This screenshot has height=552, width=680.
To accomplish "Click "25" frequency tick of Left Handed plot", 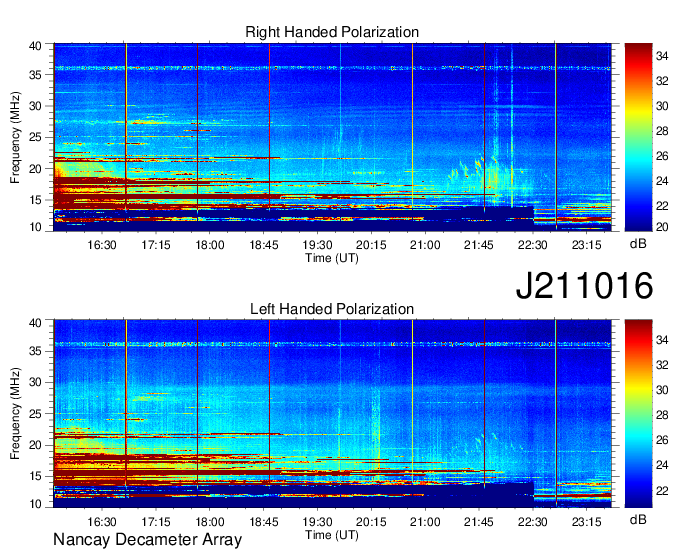I will point(35,414).
